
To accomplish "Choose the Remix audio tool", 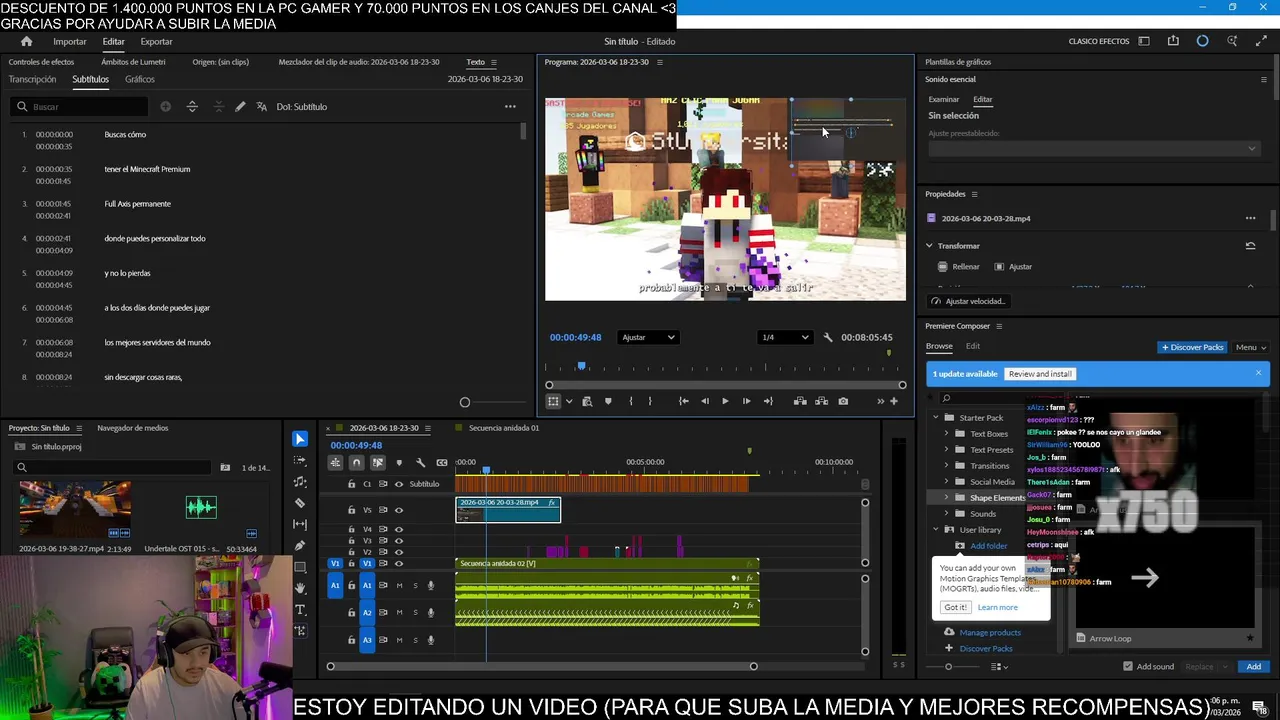I will click(300, 482).
